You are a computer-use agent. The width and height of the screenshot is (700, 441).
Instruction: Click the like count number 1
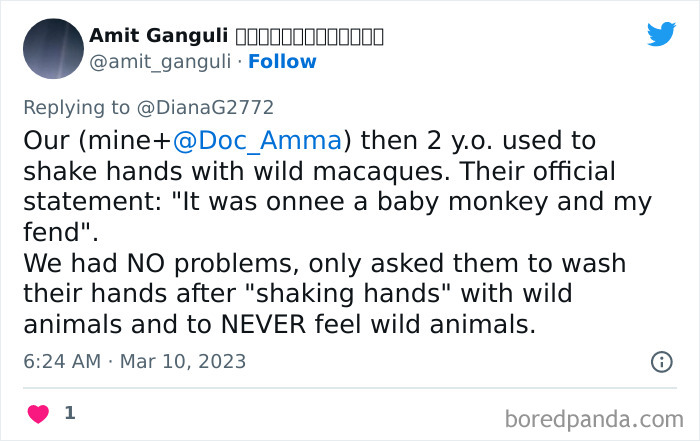pyautogui.click(x=70, y=413)
